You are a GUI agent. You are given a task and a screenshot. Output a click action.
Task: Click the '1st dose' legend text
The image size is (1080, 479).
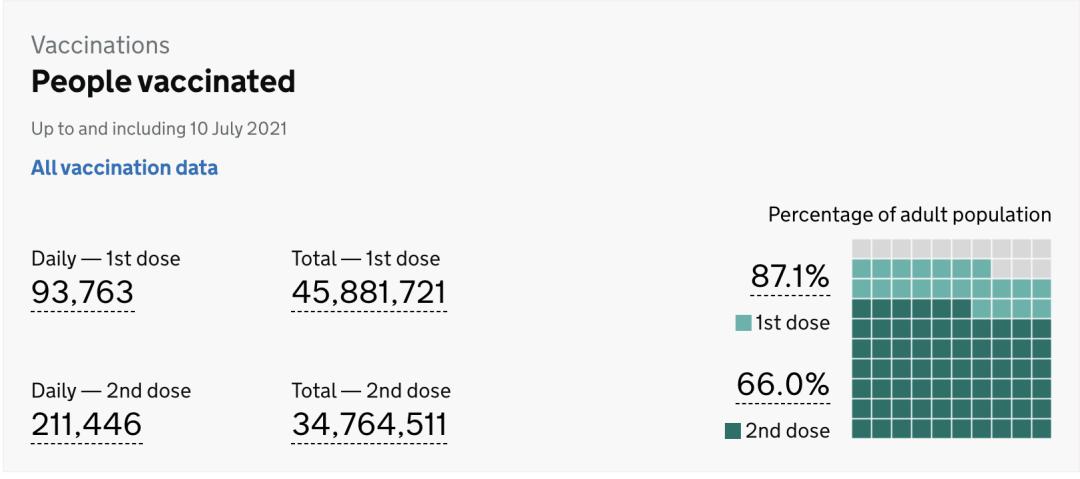(x=792, y=323)
